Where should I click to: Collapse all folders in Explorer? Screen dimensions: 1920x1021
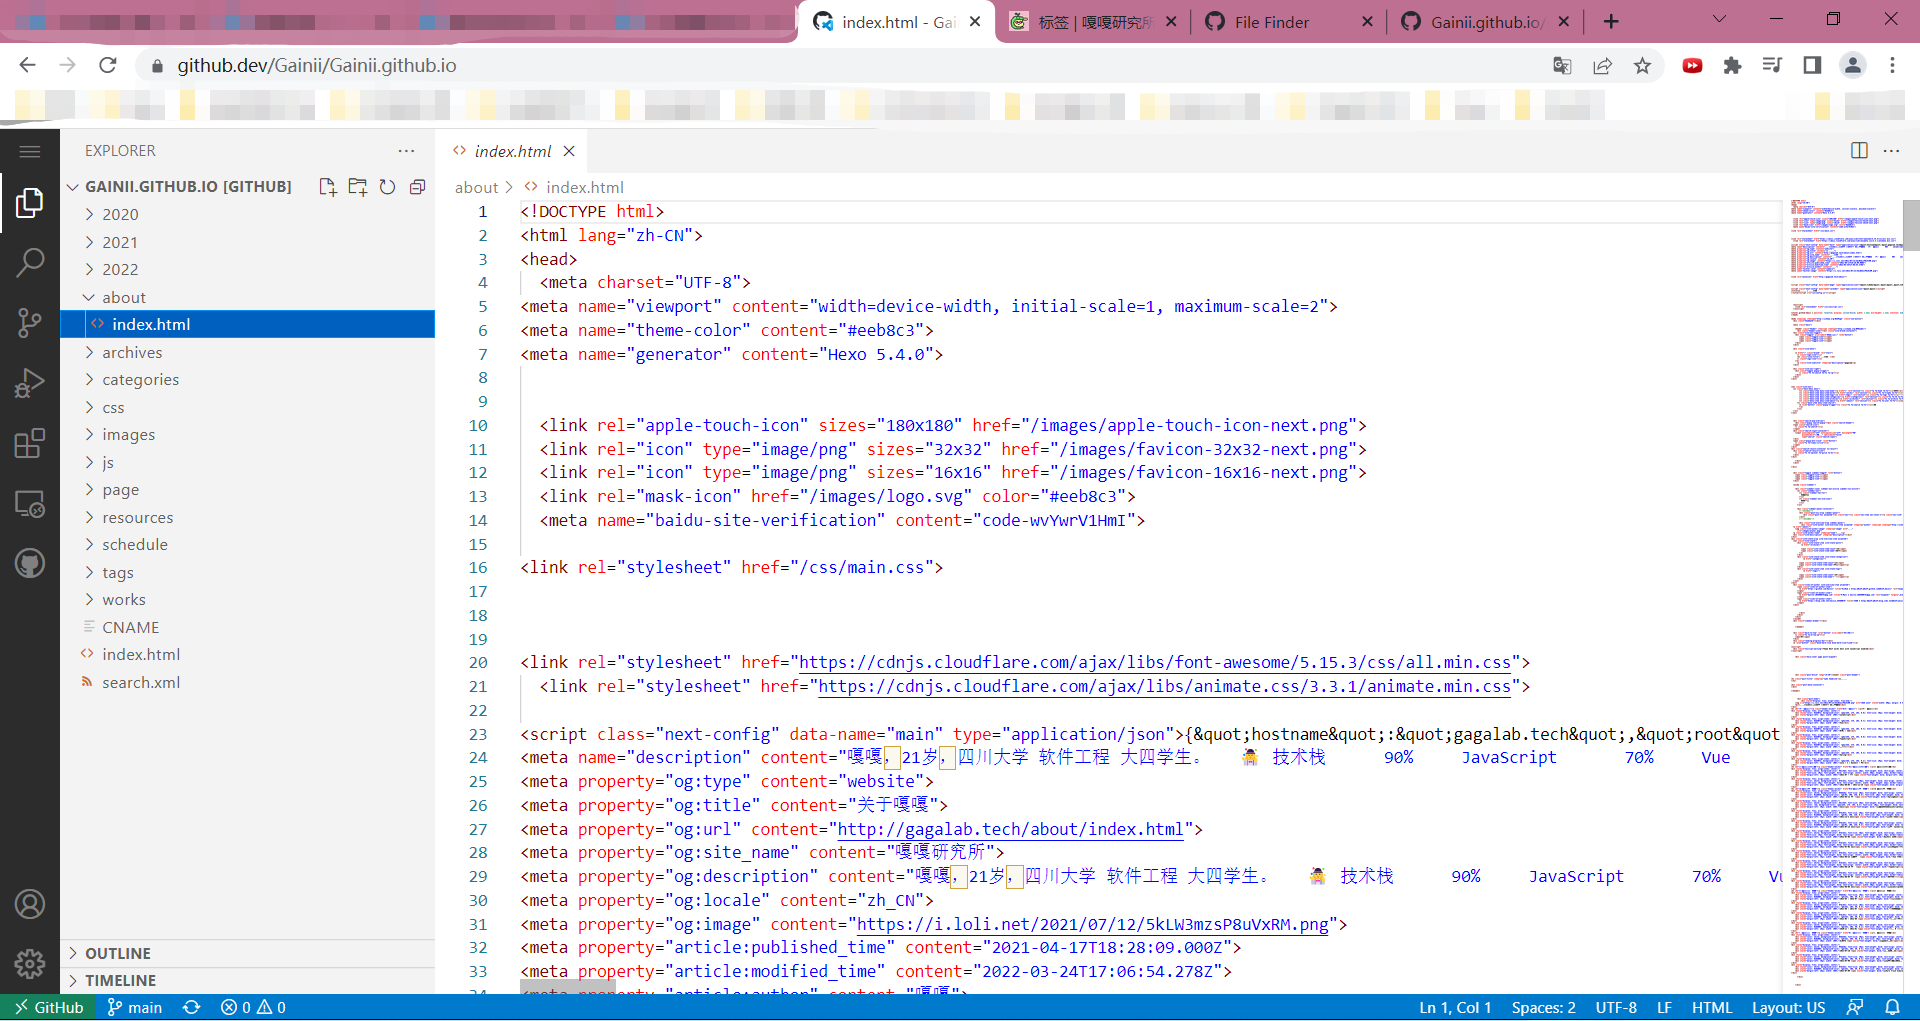point(417,187)
